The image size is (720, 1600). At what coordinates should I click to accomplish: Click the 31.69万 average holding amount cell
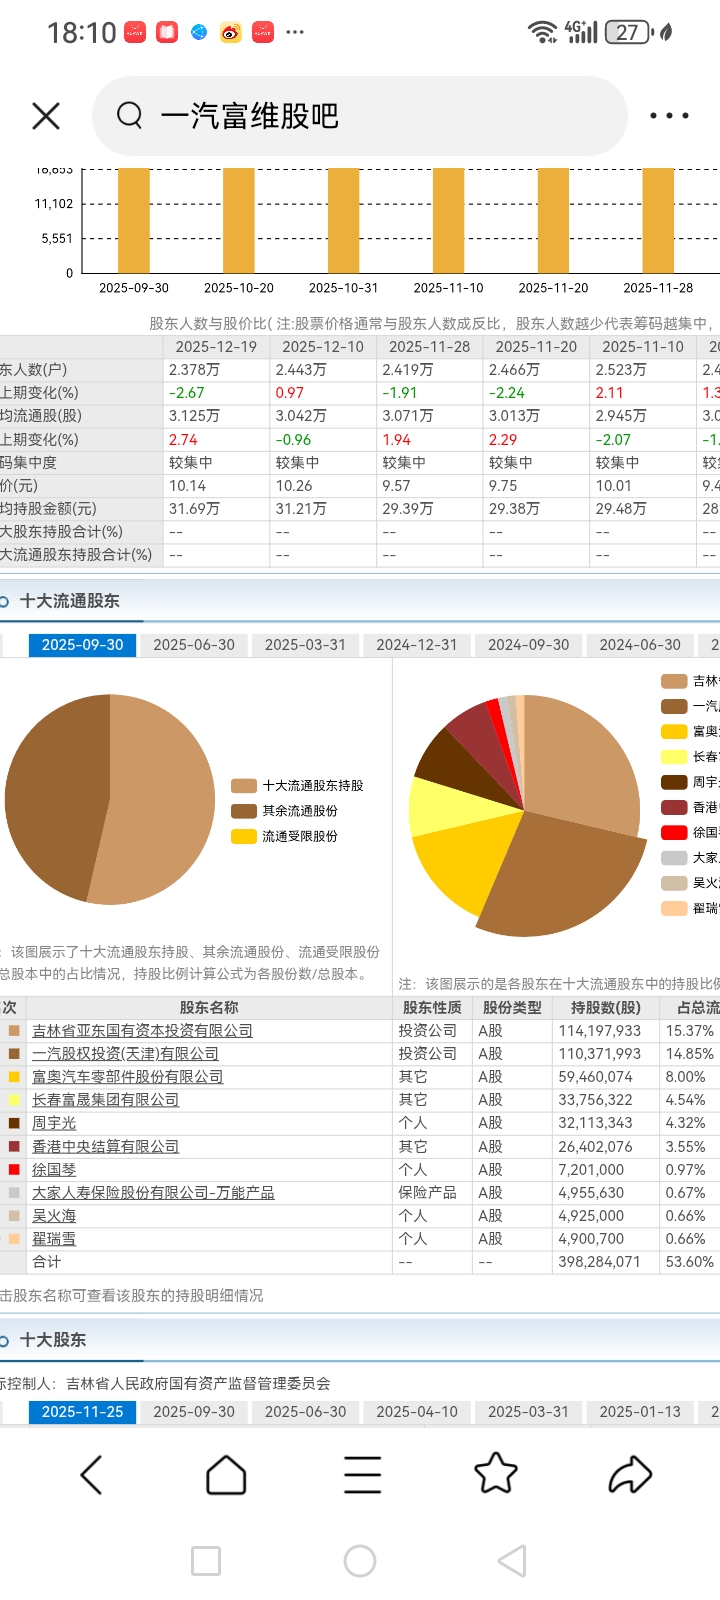216,509
